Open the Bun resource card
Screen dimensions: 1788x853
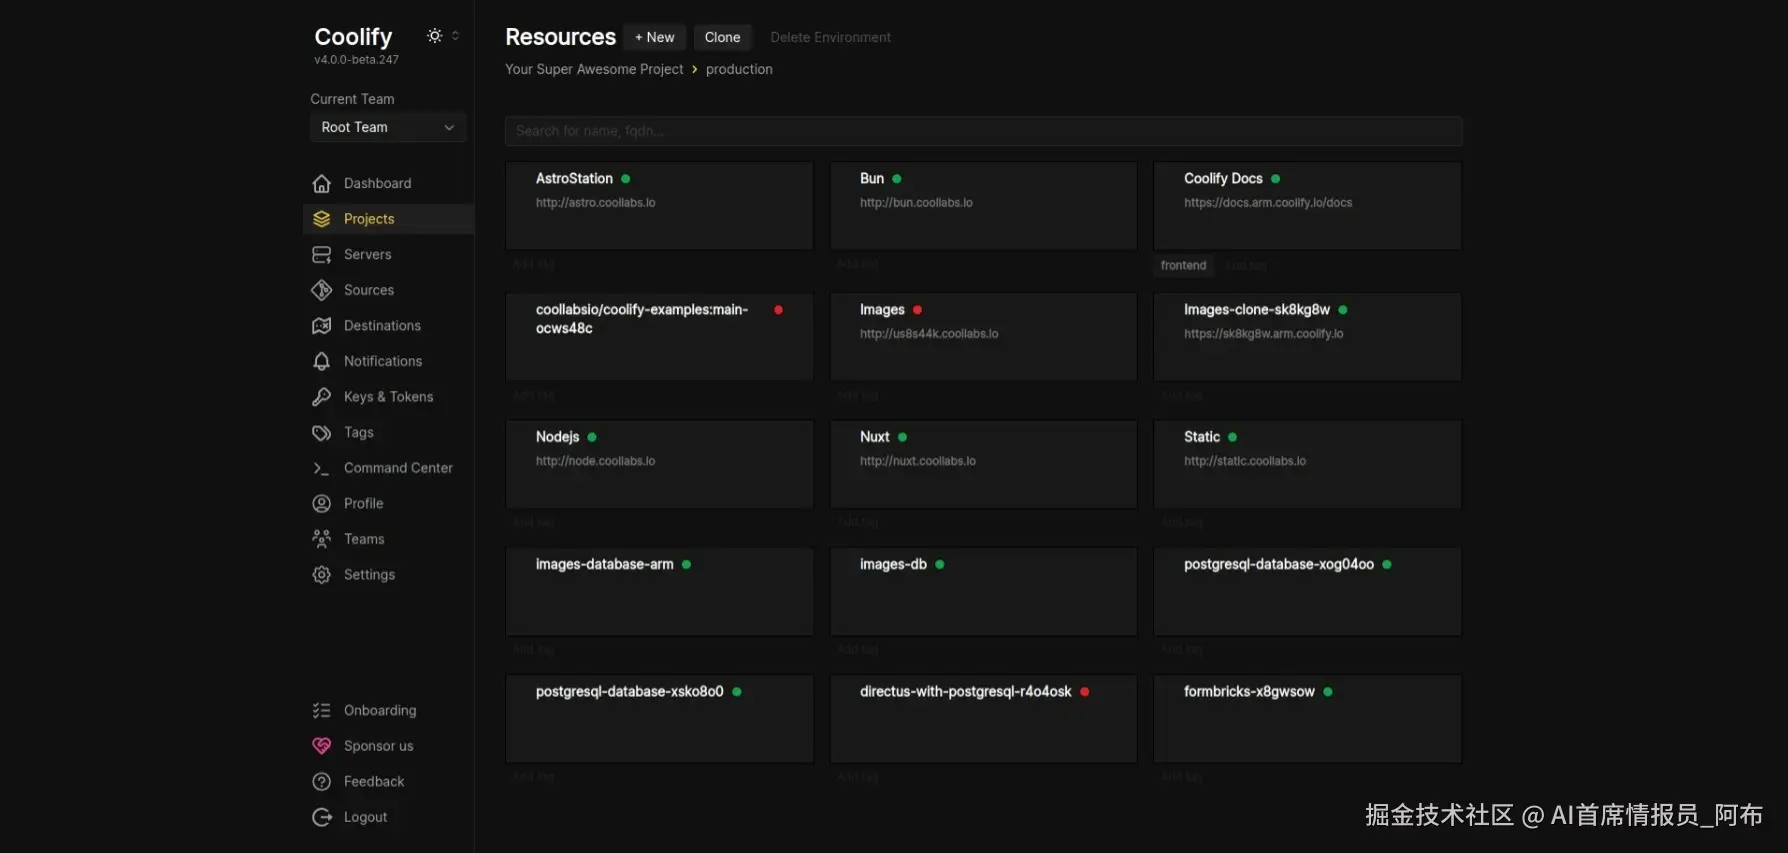984,206
